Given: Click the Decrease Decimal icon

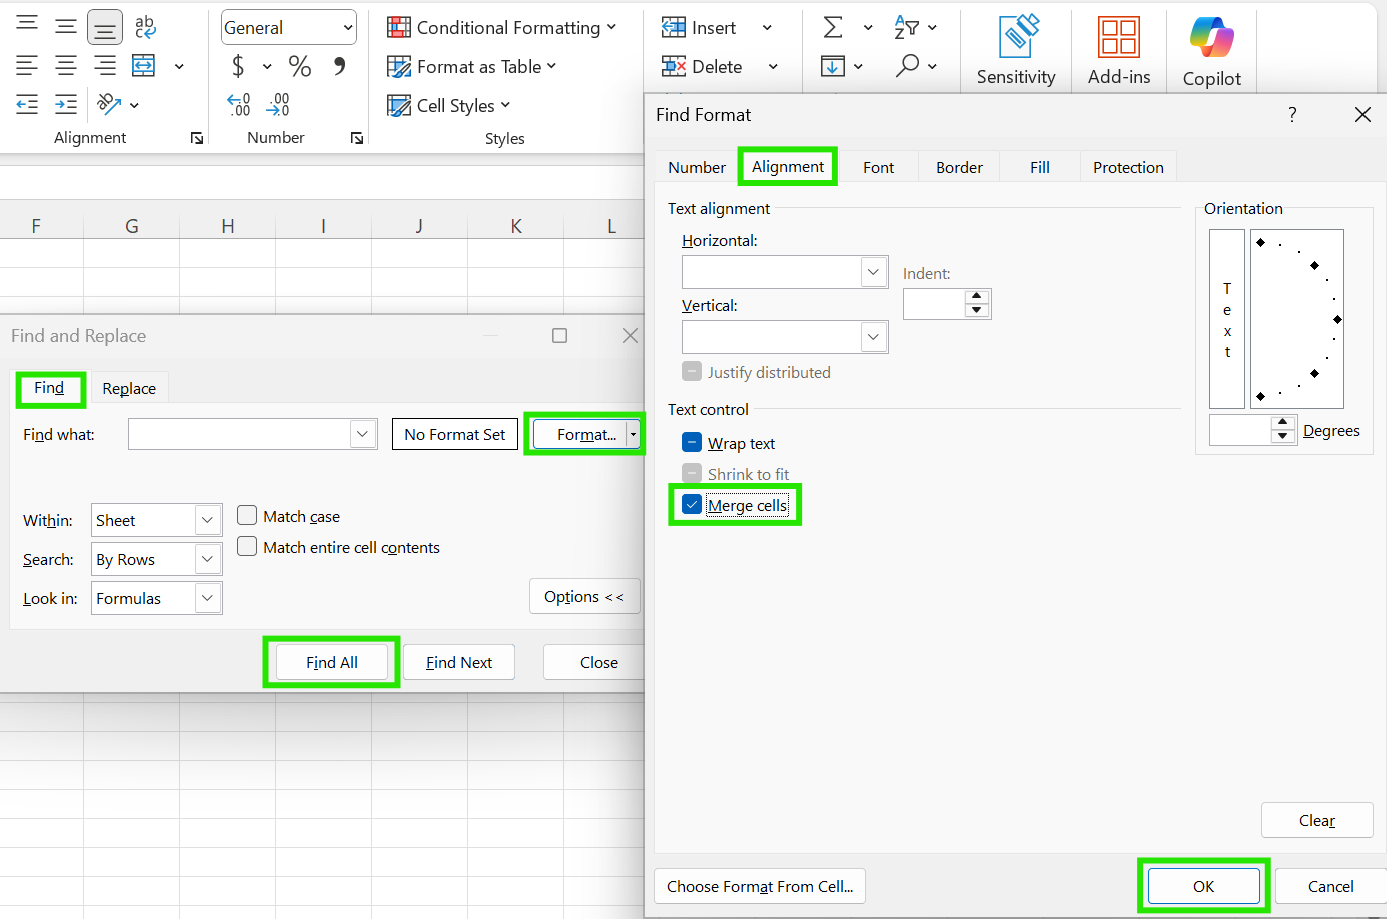Looking at the screenshot, I should (x=278, y=104).
